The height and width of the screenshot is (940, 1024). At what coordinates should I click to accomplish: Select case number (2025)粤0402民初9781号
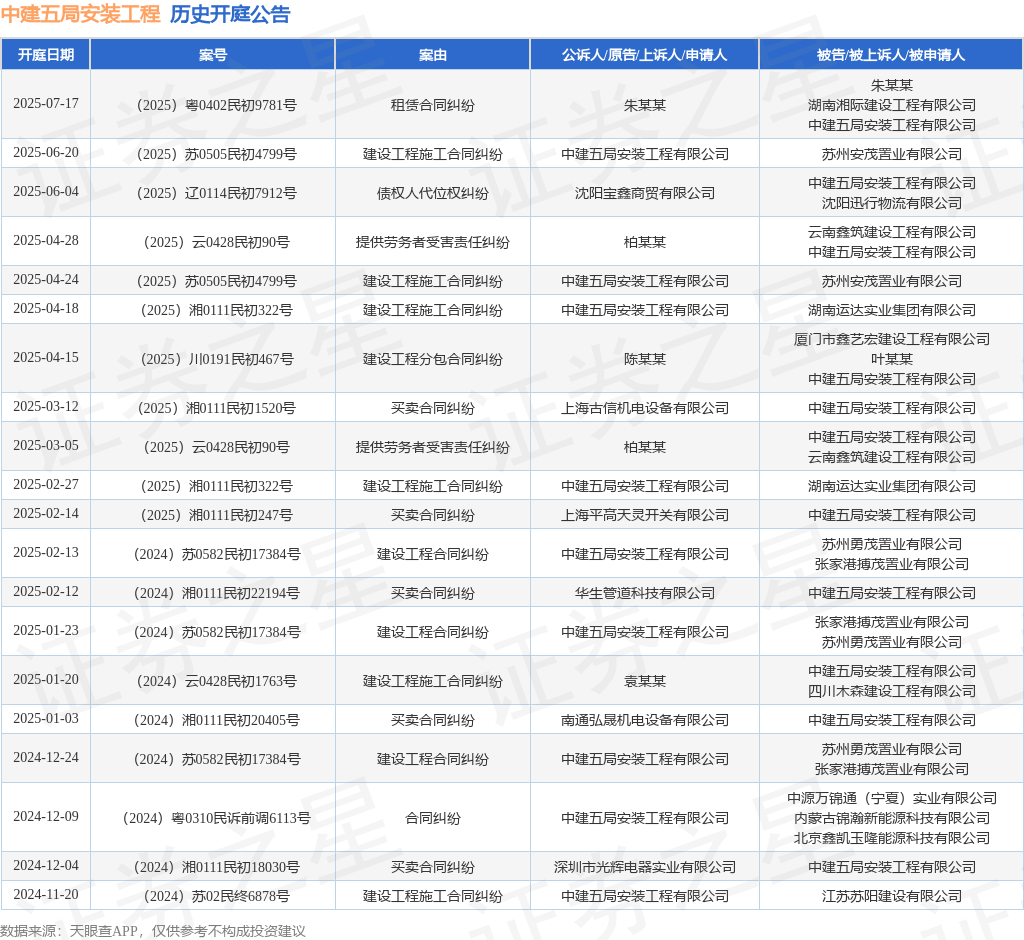(216, 105)
